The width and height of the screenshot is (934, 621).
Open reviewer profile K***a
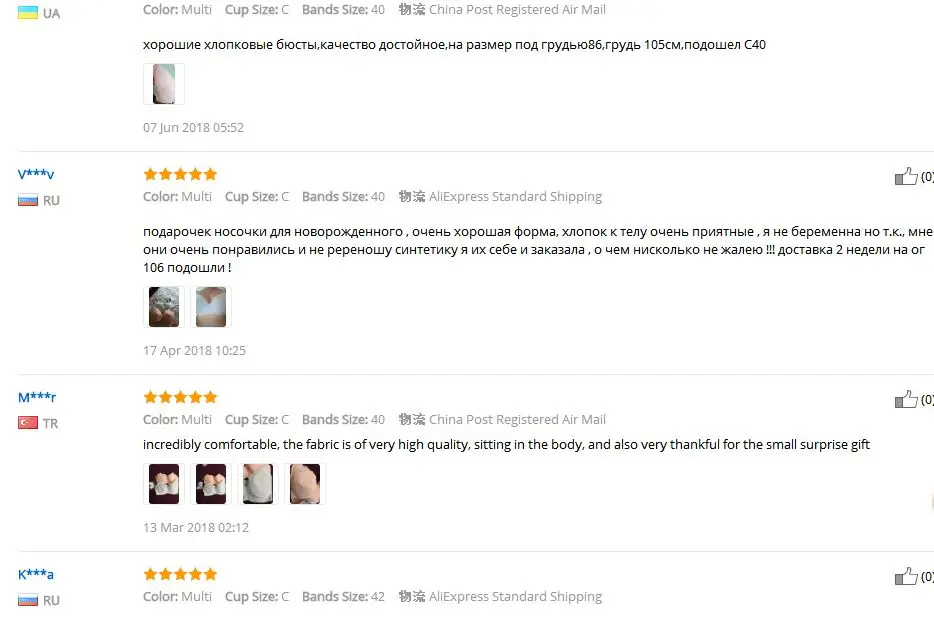click(x=36, y=575)
